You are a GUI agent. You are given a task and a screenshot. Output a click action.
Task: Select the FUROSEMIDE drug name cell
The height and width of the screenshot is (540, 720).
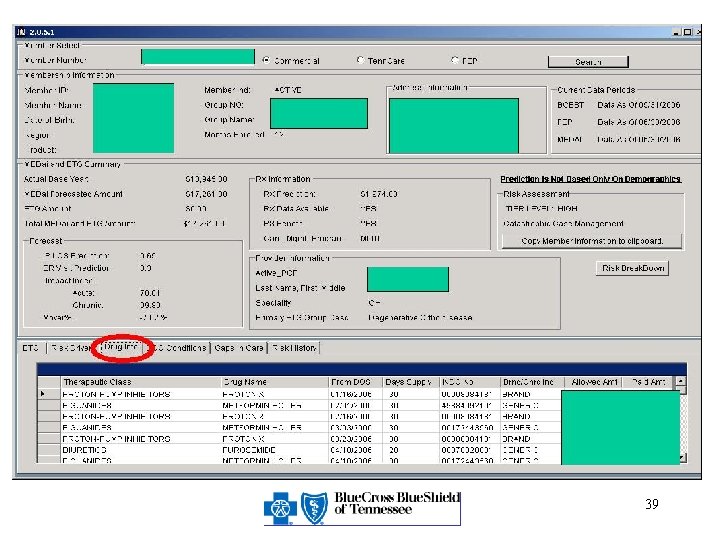click(275, 450)
